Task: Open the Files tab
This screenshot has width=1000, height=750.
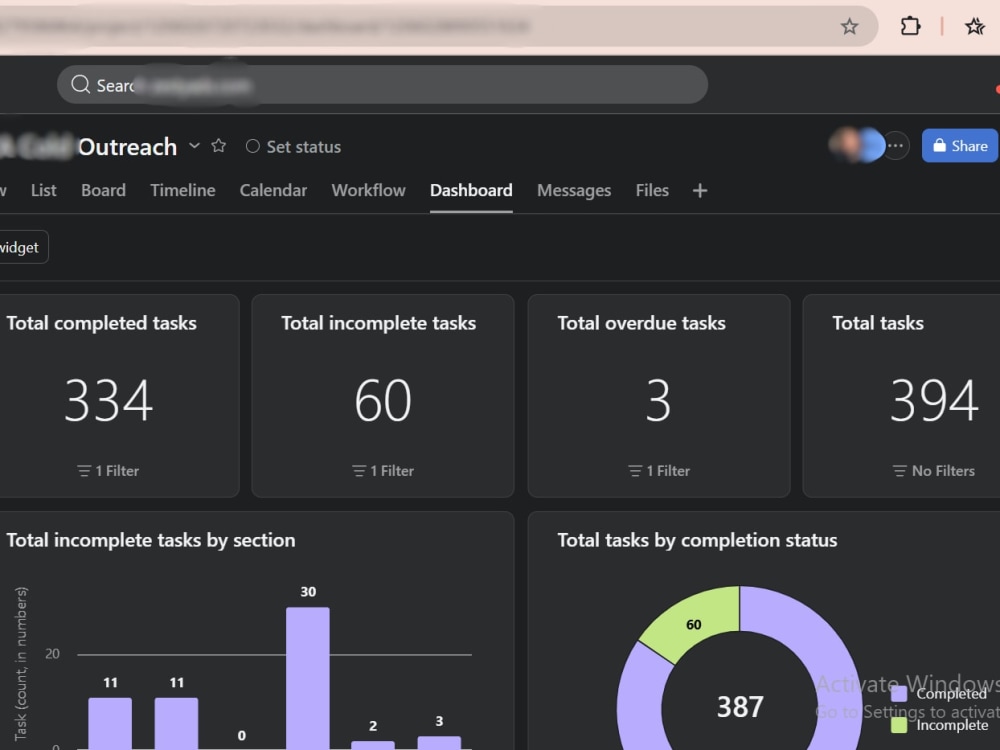Action: 652,191
